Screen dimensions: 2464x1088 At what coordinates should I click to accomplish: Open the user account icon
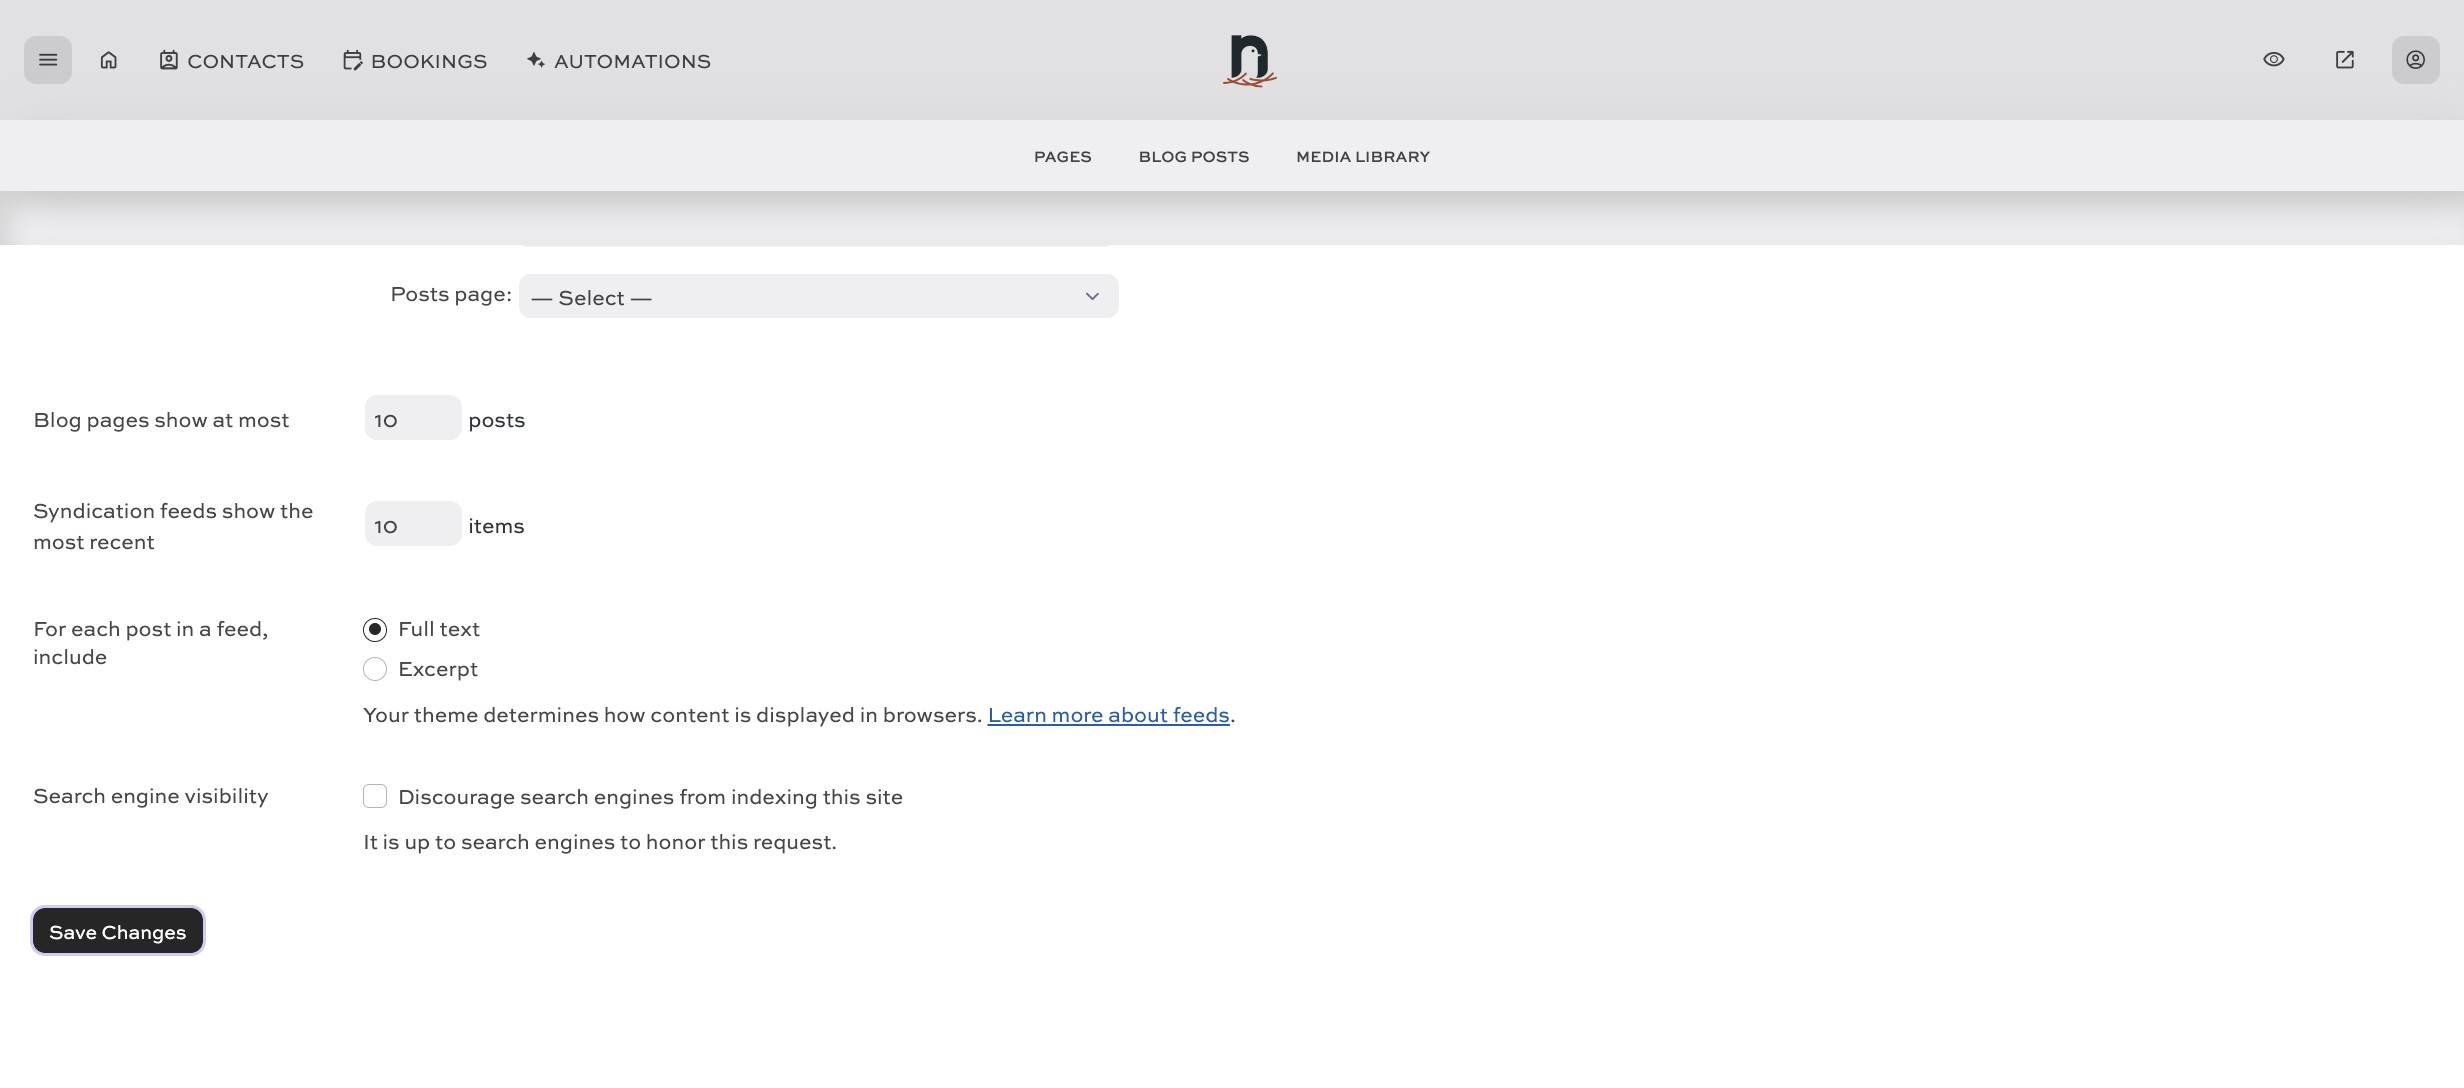pyautogui.click(x=2415, y=60)
